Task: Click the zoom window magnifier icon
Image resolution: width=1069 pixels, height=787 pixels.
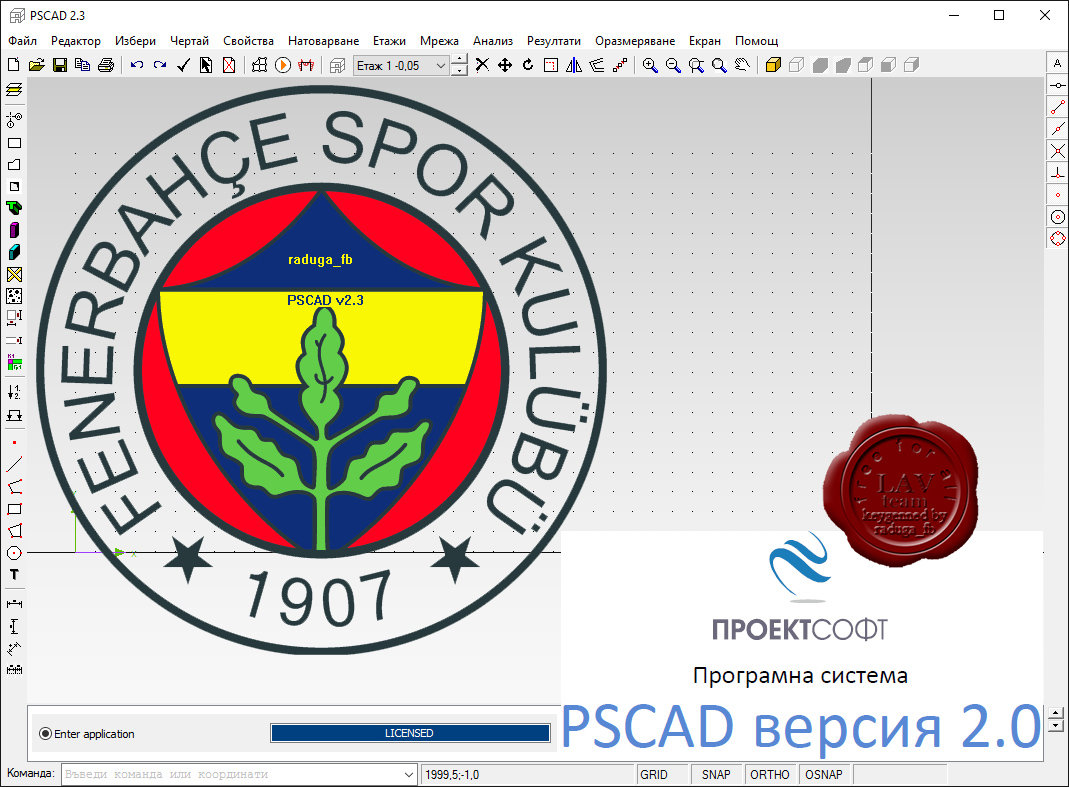Action: pyautogui.click(x=696, y=65)
